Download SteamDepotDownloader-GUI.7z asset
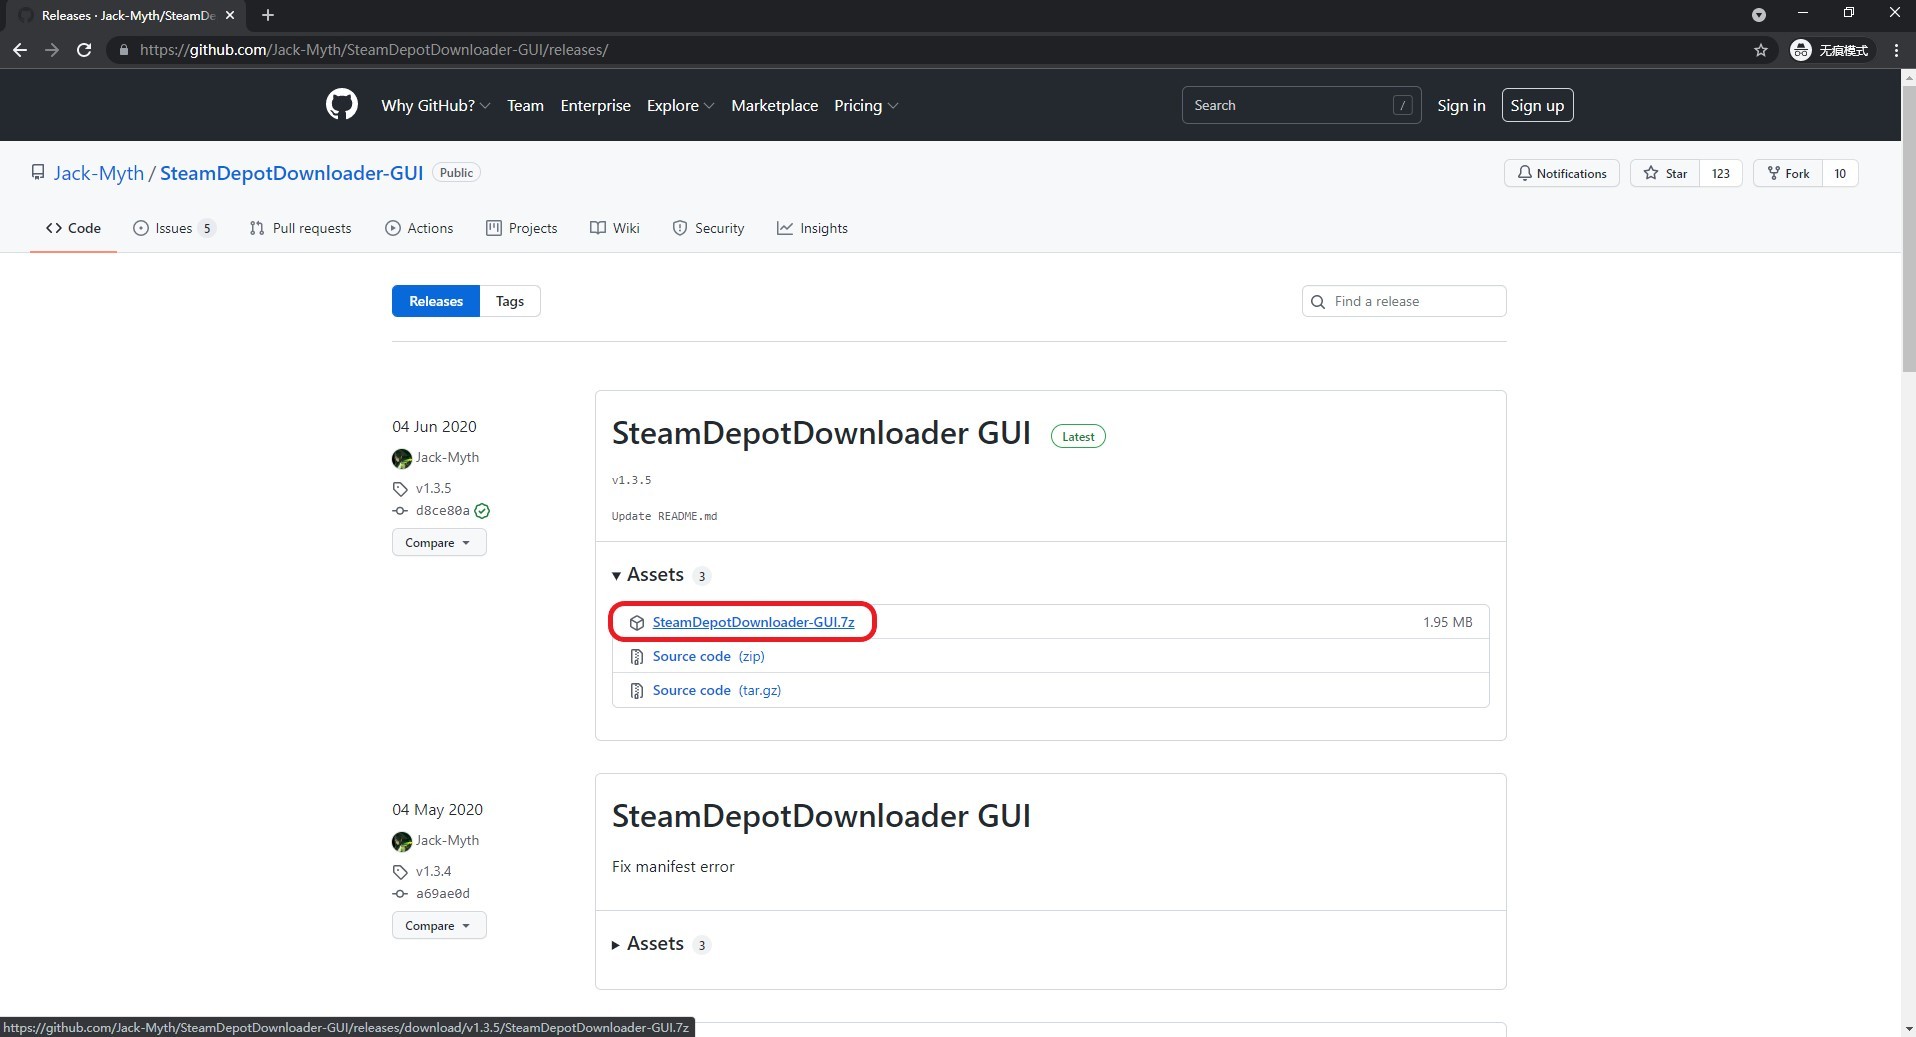1916x1037 pixels. [x=753, y=622]
